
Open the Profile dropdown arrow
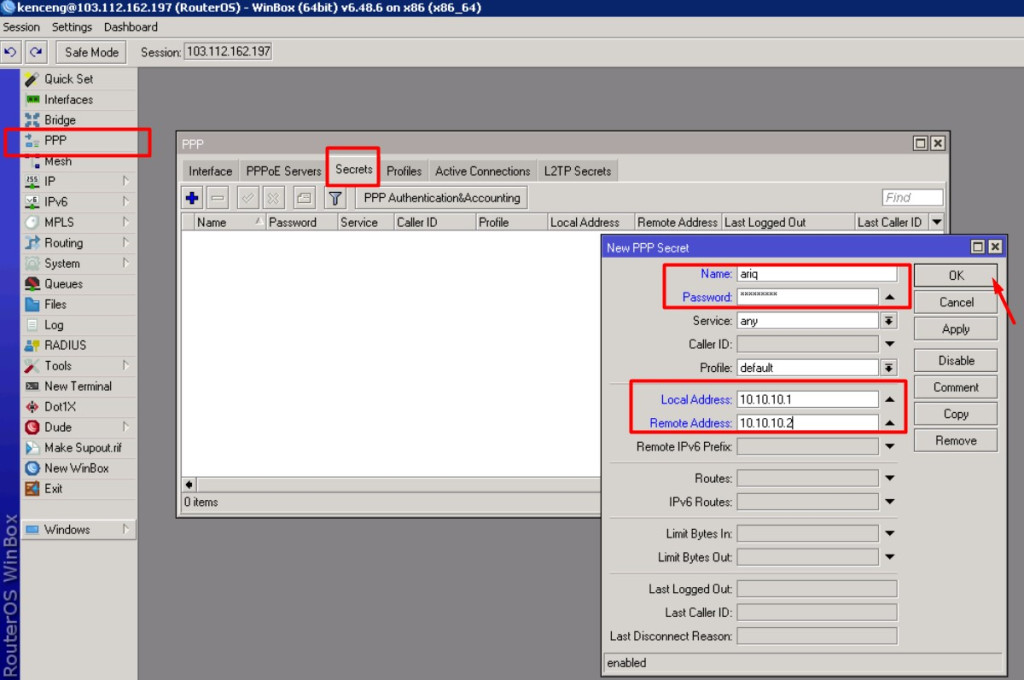pyautogui.click(x=889, y=368)
